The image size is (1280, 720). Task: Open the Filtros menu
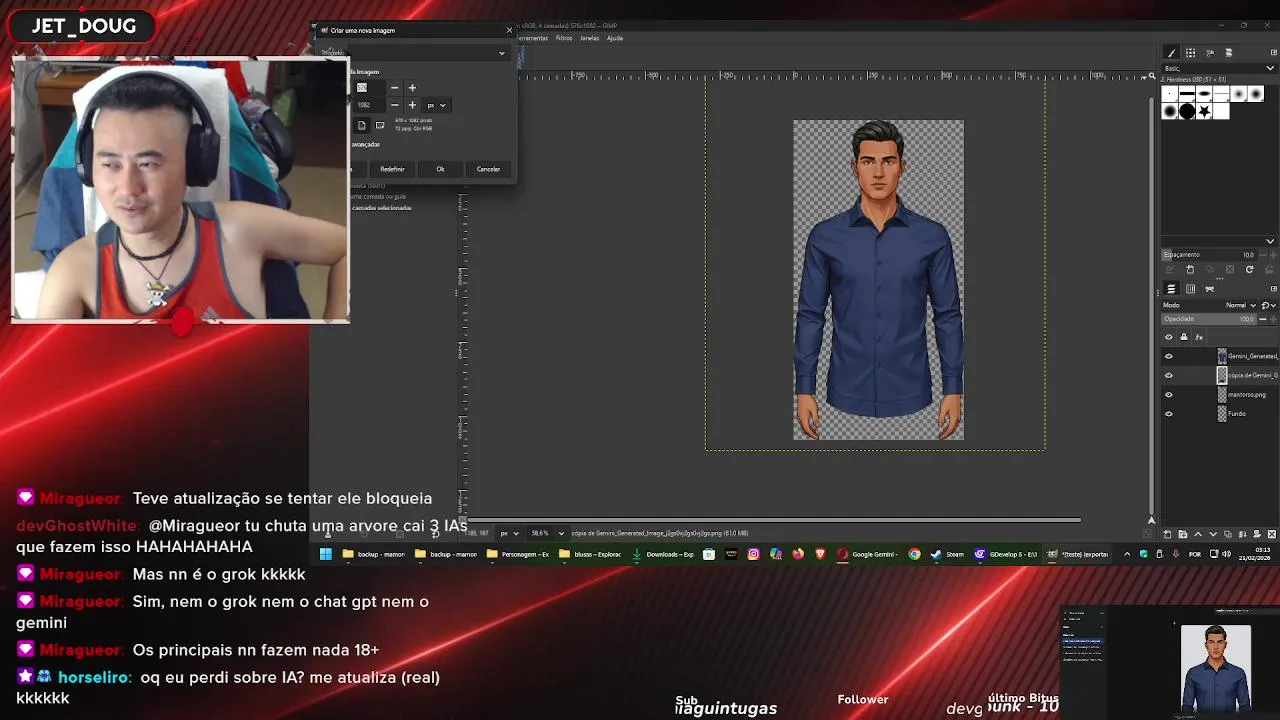click(x=564, y=38)
